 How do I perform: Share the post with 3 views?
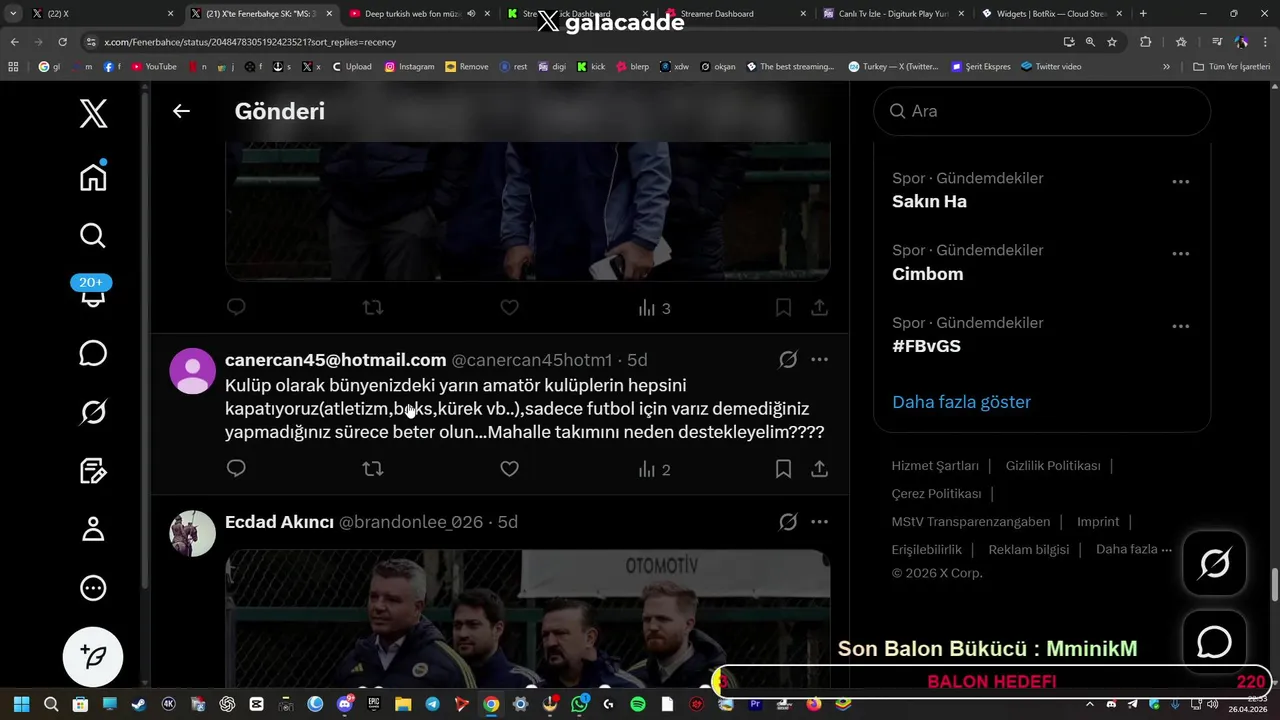tap(819, 307)
